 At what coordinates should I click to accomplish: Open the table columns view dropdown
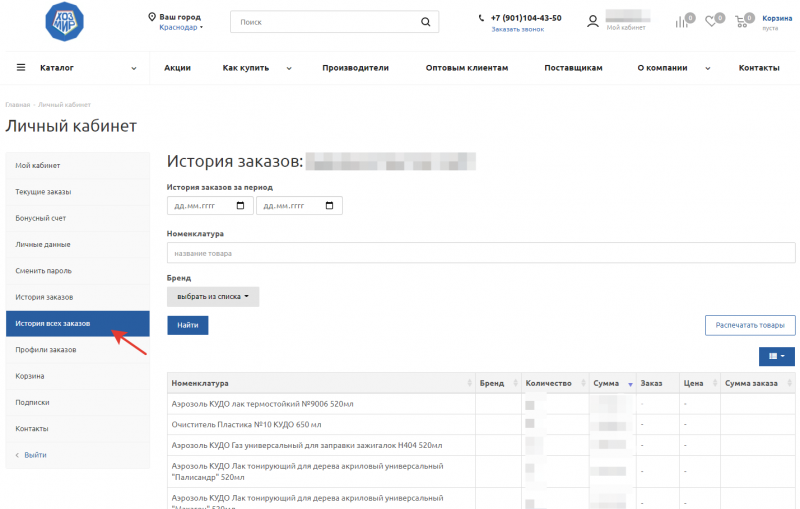(x=777, y=356)
